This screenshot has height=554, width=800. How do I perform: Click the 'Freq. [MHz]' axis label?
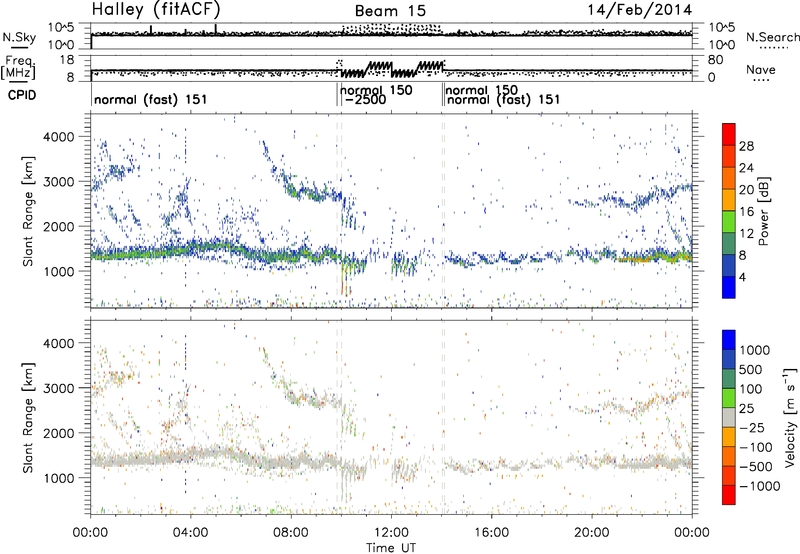tap(19, 68)
